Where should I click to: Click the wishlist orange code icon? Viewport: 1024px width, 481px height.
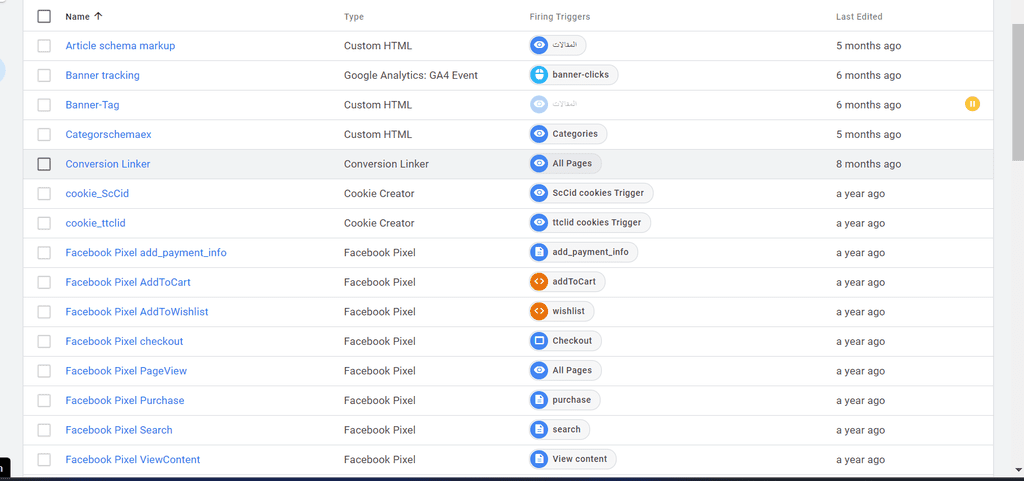[x=539, y=311]
